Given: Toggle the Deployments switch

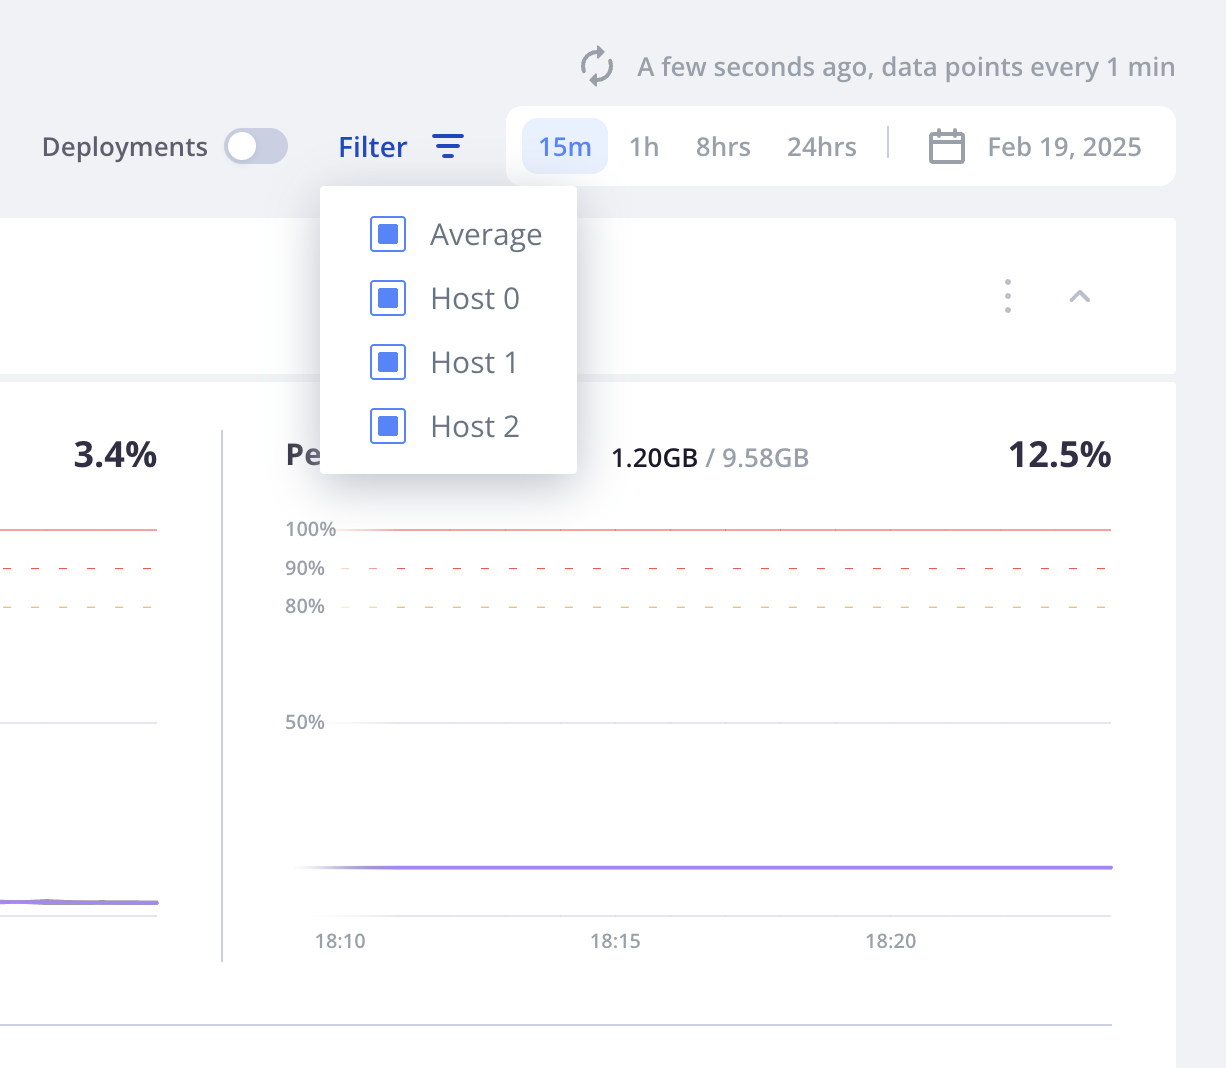Looking at the screenshot, I should [256, 147].
